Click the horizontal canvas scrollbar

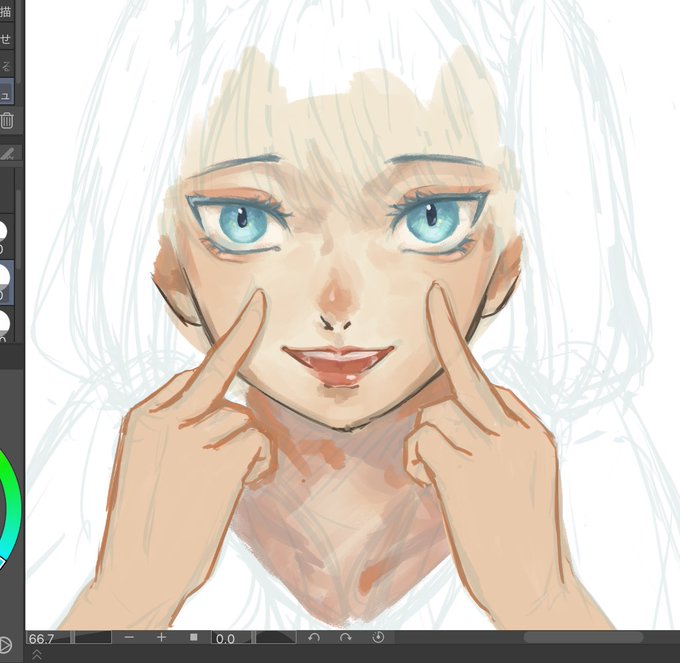[583, 637]
